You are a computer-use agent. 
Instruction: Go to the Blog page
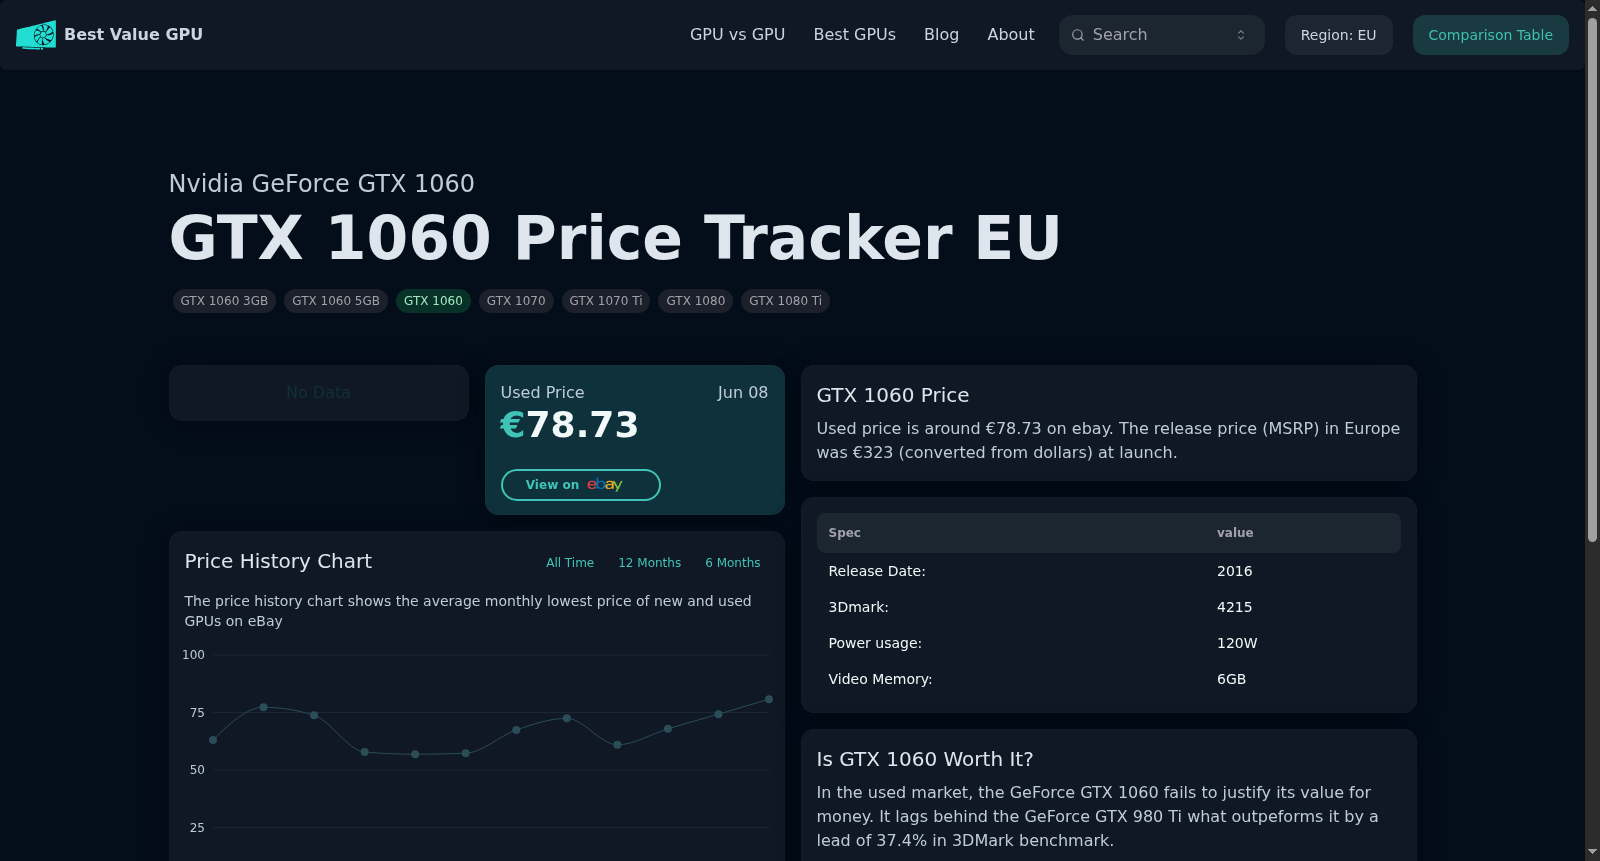click(x=941, y=35)
